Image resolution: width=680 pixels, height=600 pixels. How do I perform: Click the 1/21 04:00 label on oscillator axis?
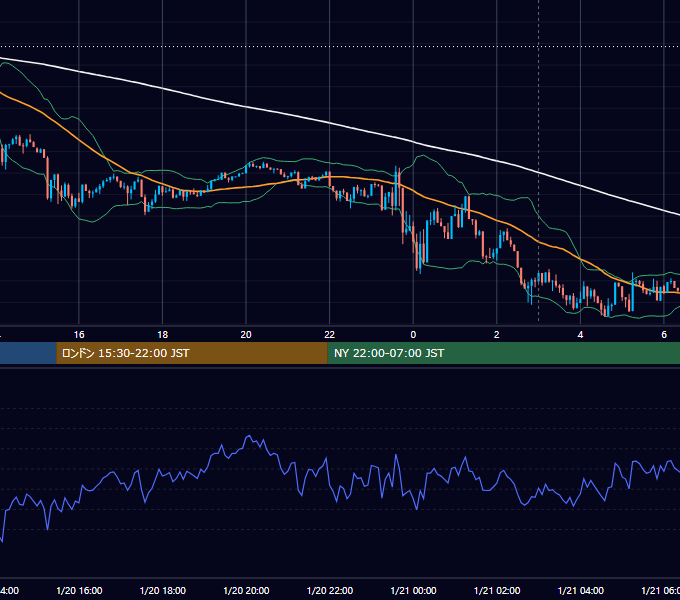click(x=581, y=591)
